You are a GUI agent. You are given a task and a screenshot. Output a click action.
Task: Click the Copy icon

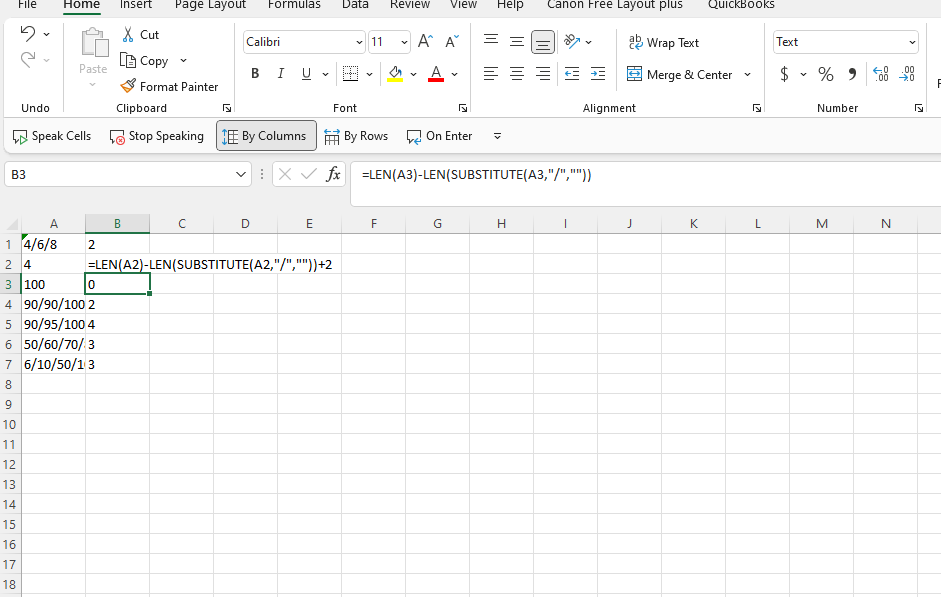click(128, 61)
